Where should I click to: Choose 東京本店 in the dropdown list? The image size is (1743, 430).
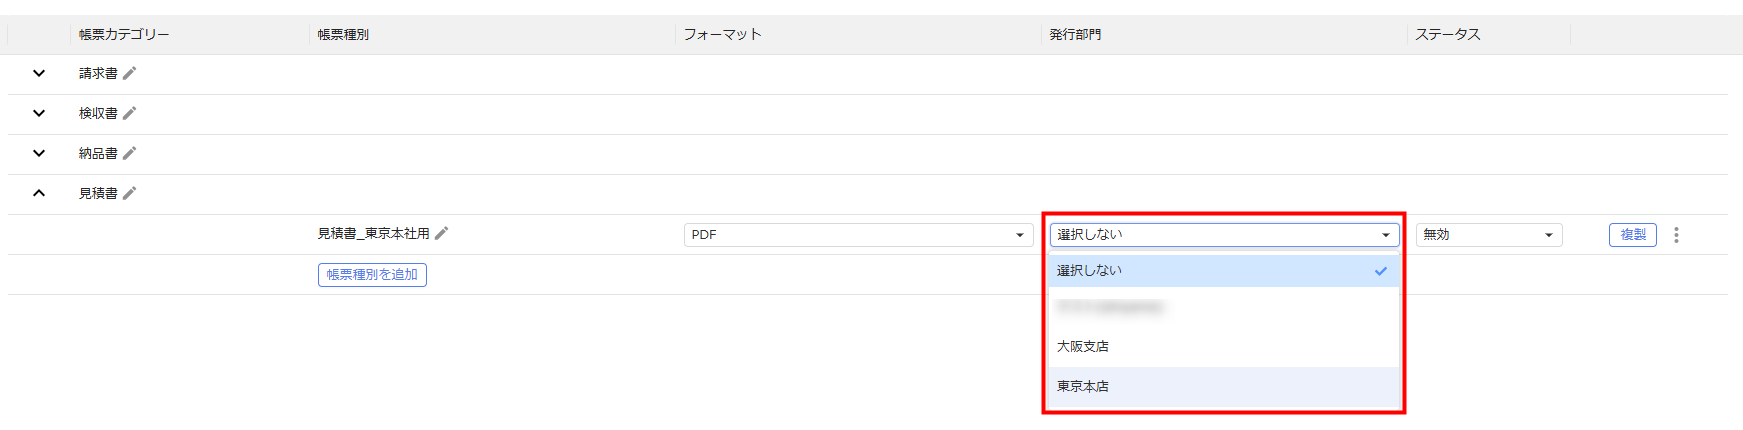(x=1083, y=387)
